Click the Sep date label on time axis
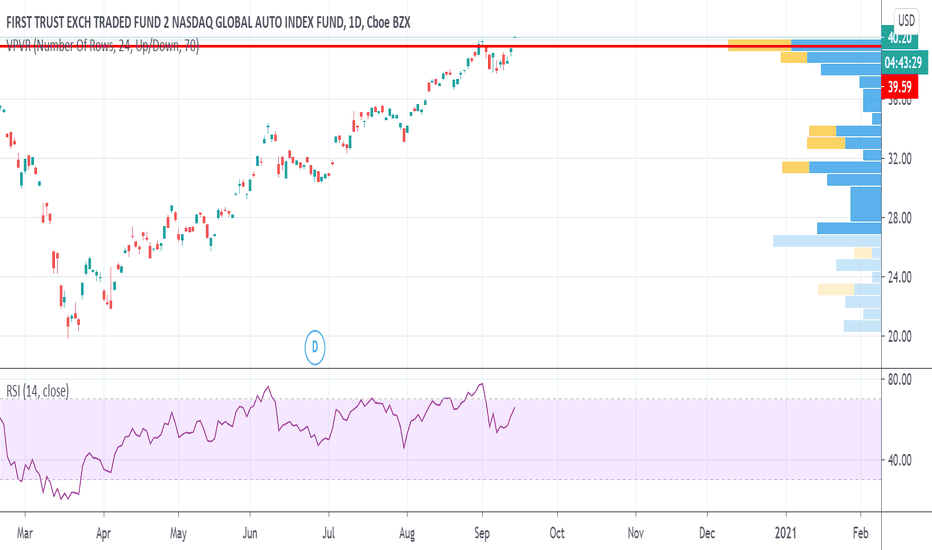 pos(482,533)
